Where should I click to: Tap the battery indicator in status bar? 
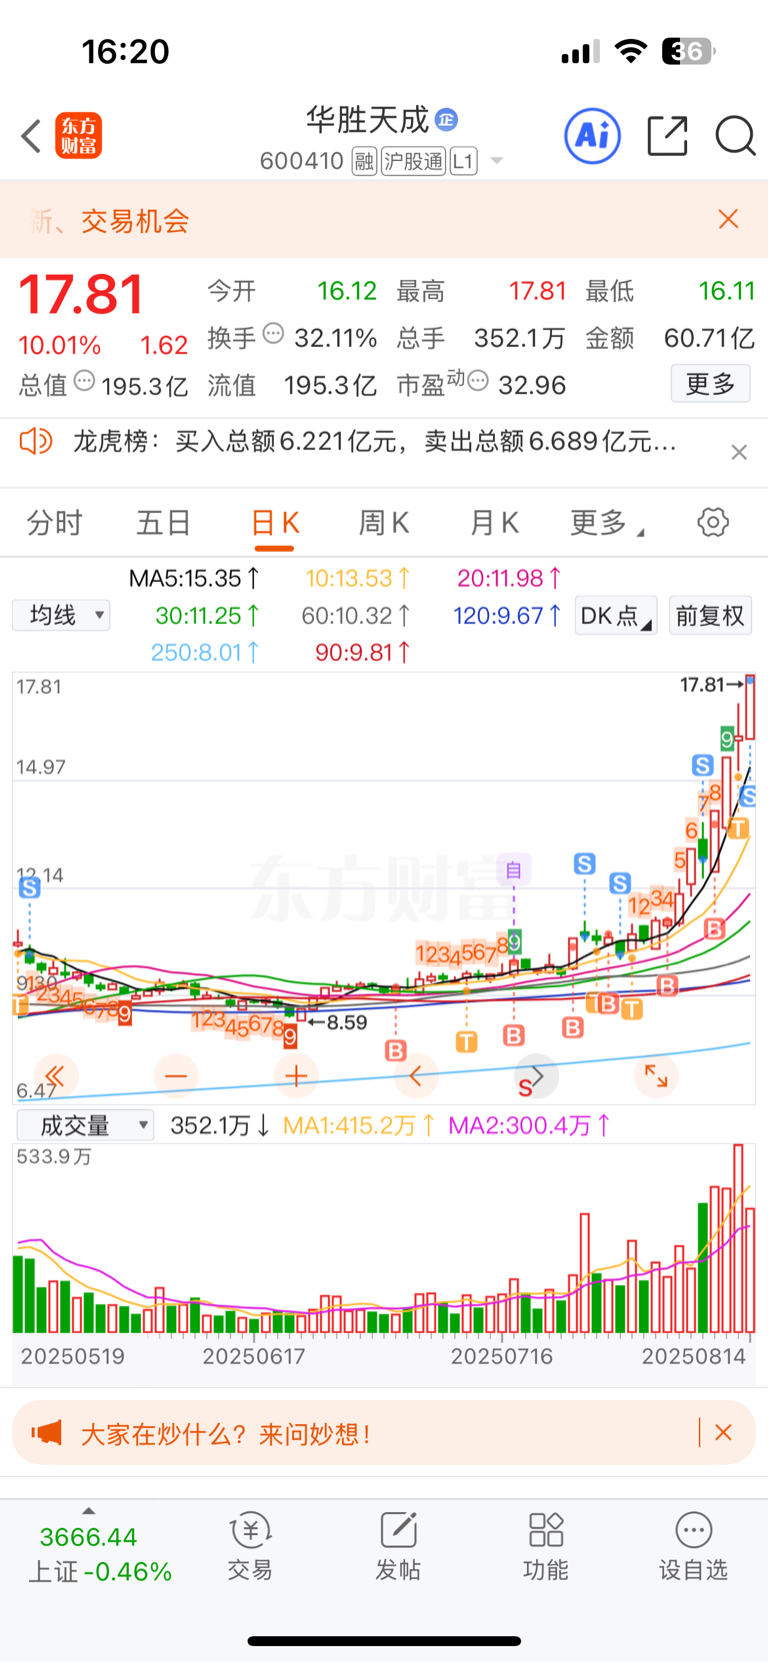pyautogui.click(x=689, y=51)
